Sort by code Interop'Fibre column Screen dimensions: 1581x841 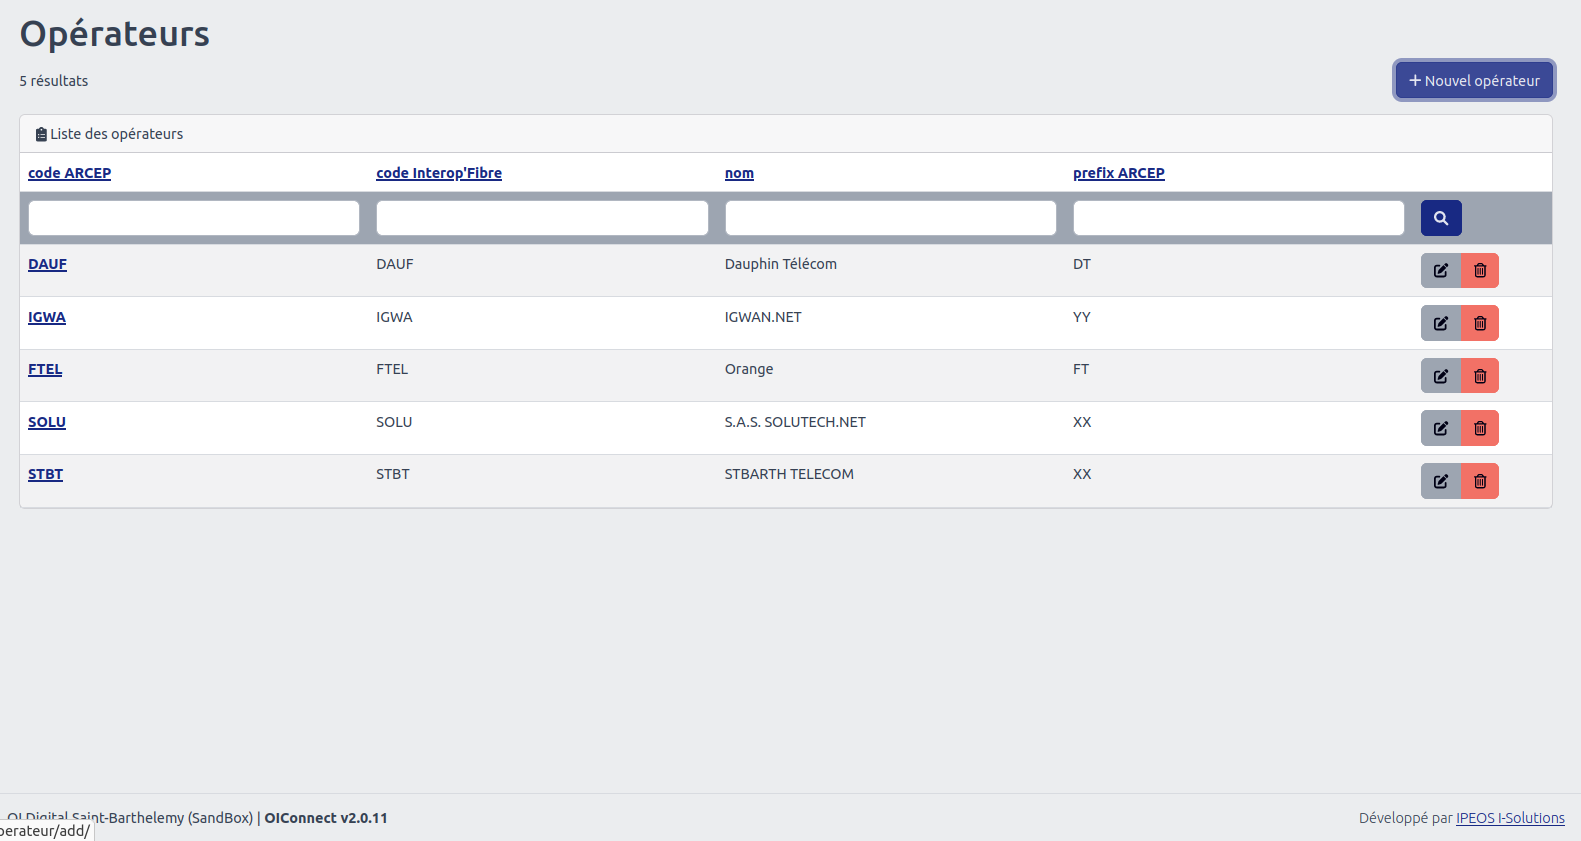click(x=438, y=173)
